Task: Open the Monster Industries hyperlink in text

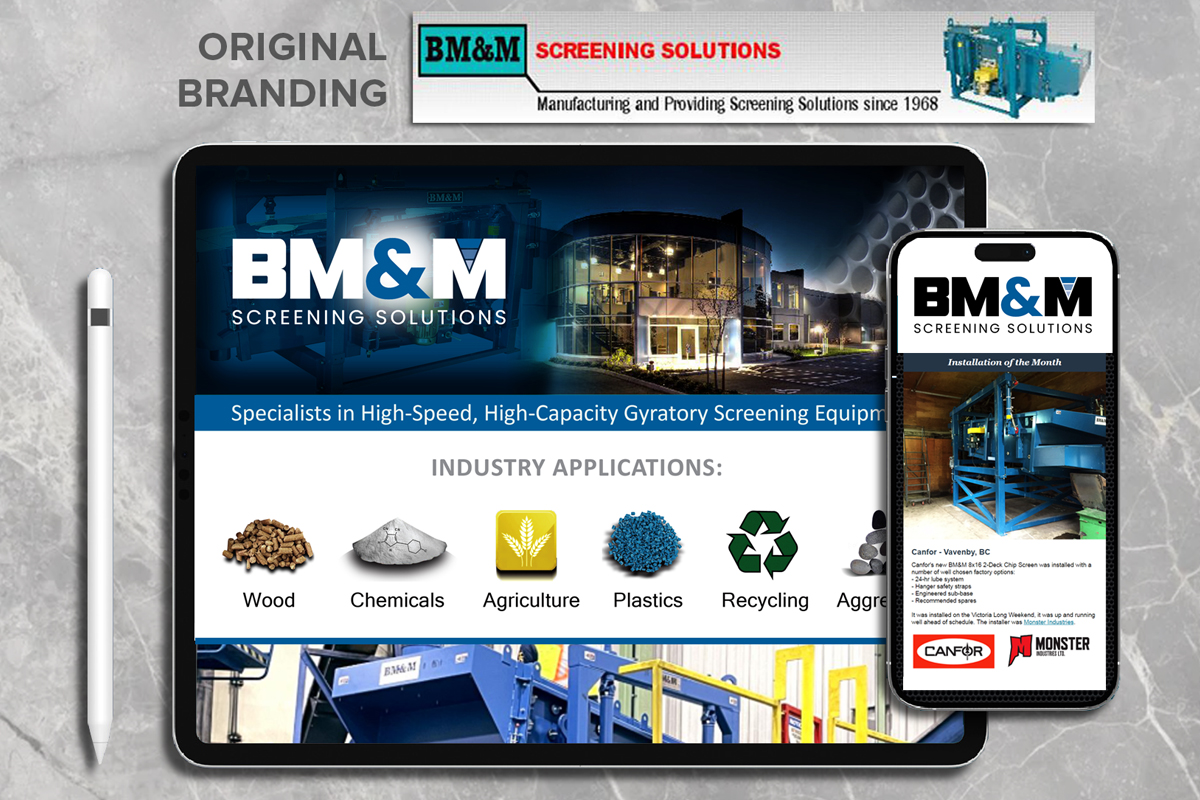Action: tap(1049, 622)
